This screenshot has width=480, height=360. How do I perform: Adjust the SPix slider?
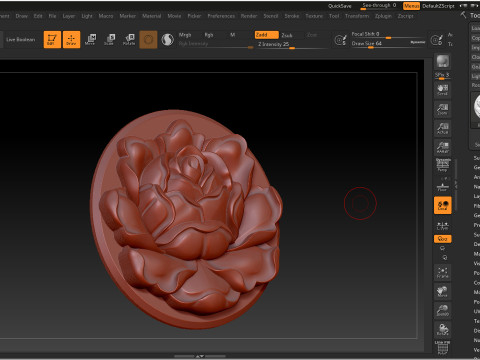click(443, 76)
